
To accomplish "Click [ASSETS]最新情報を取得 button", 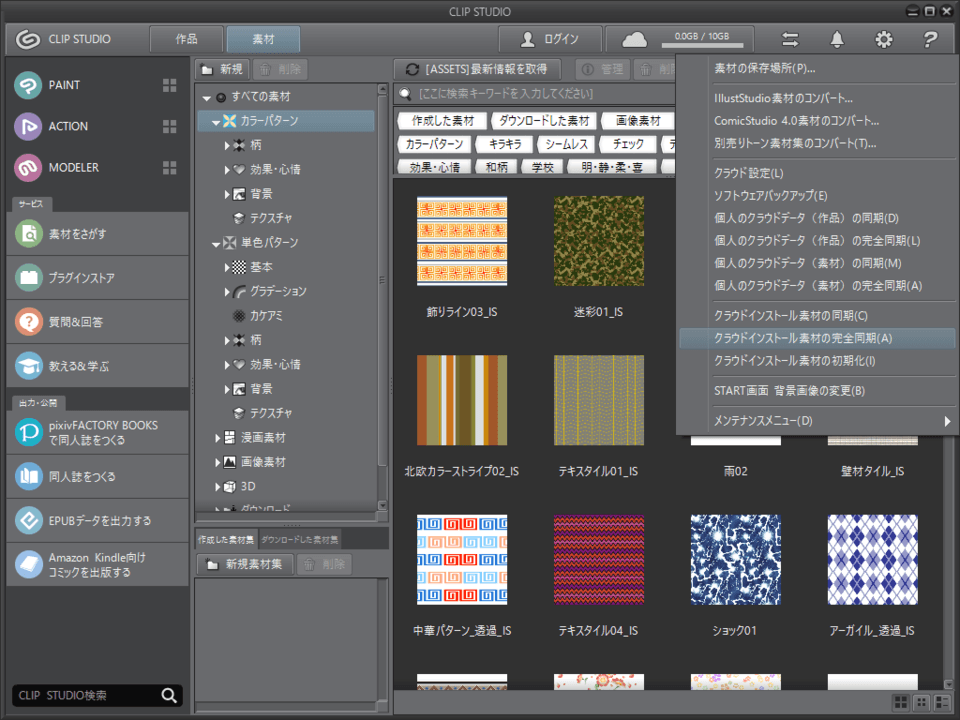I will click(476, 69).
